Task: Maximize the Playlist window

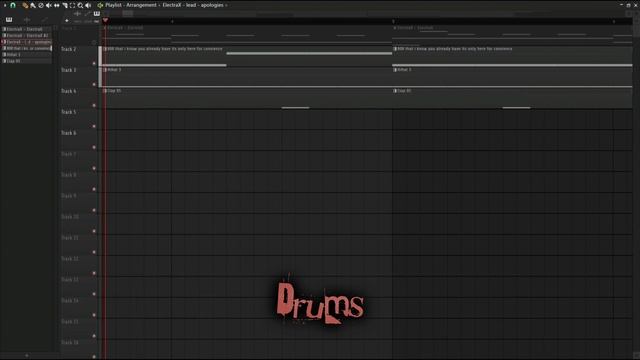Action: point(629,5)
